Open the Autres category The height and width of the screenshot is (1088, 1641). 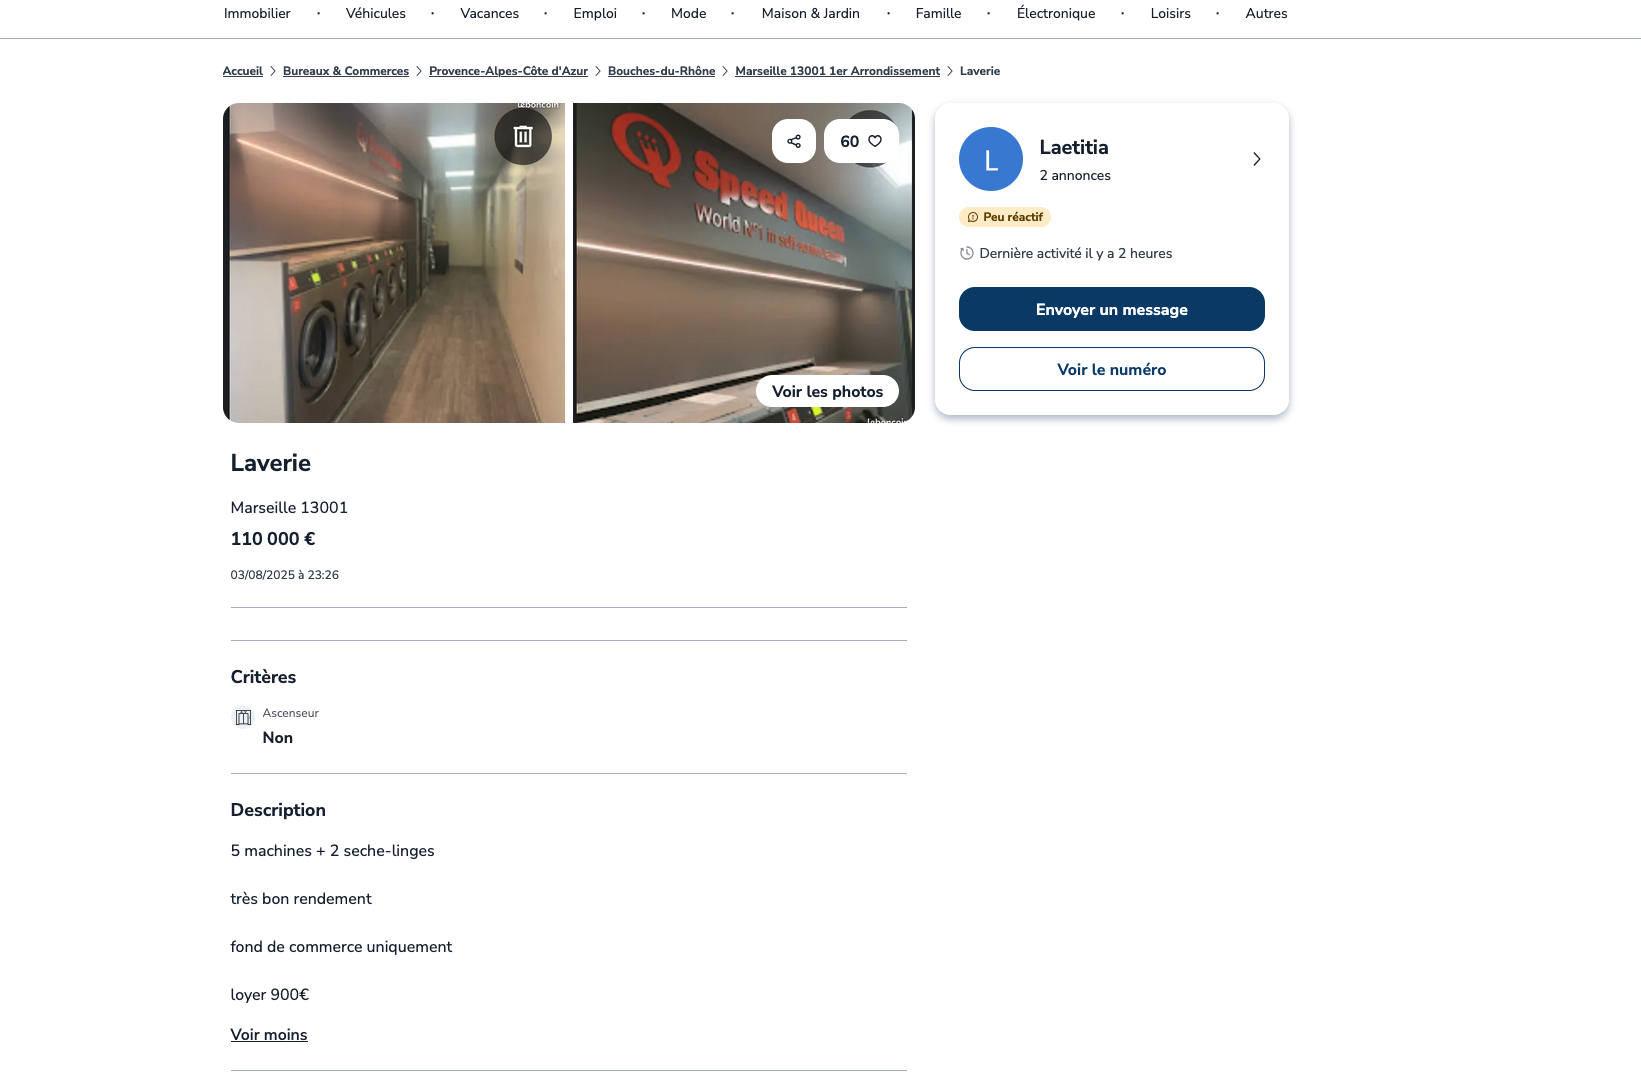pyautogui.click(x=1267, y=13)
